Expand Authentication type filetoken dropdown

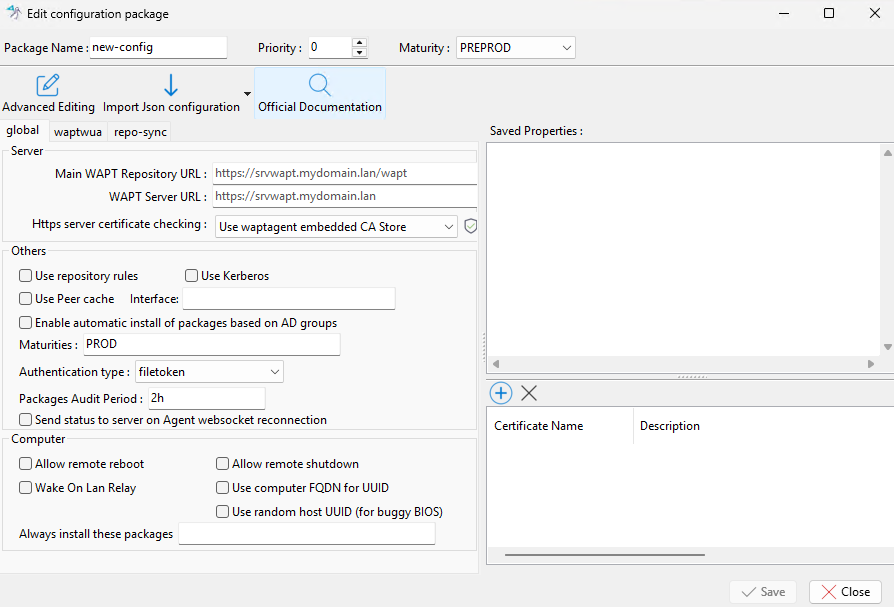(x=275, y=372)
